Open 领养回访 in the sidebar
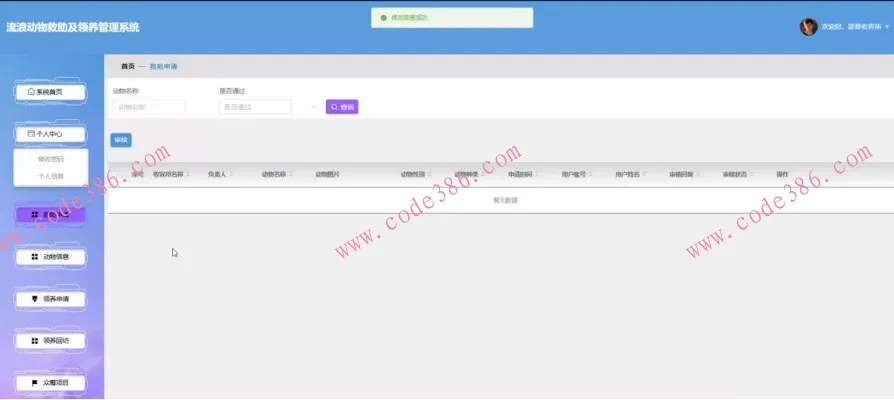 (x=50, y=341)
